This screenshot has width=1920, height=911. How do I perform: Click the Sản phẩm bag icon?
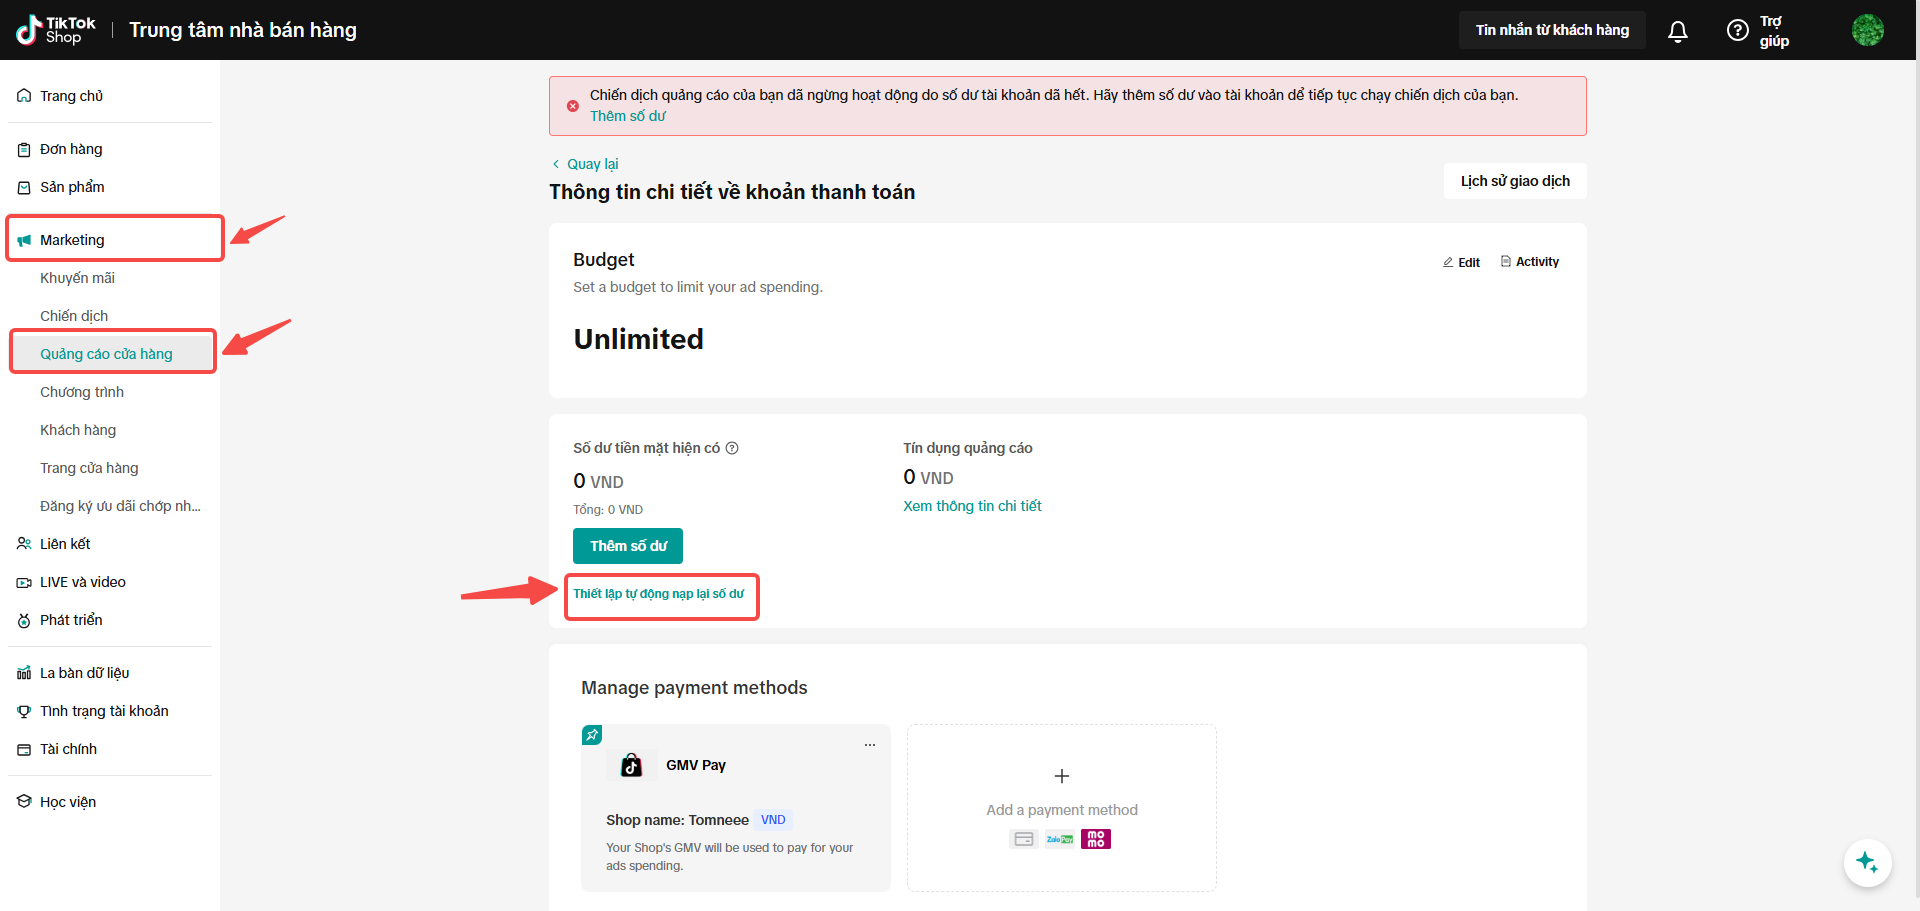24,187
